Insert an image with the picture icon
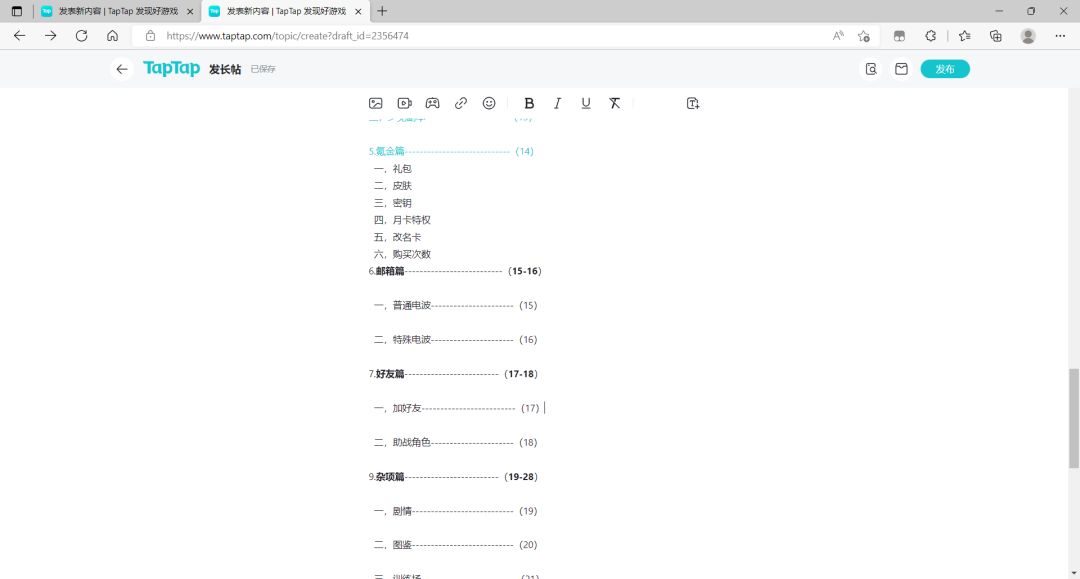The width and height of the screenshot is (1080, 579). (x=375, y=103)
